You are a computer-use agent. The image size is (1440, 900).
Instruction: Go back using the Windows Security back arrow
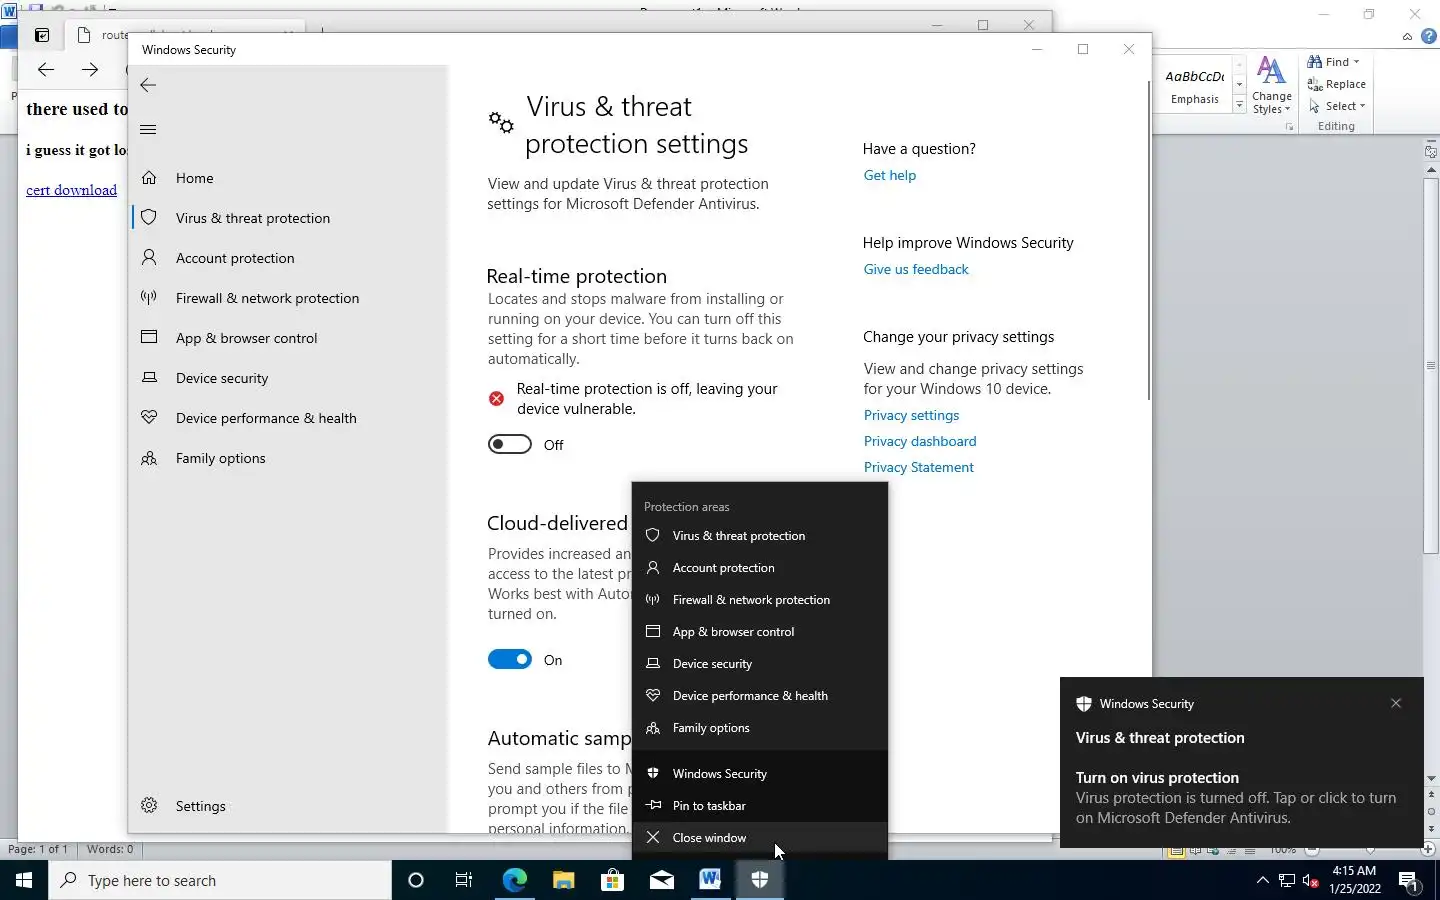point(148,85)
